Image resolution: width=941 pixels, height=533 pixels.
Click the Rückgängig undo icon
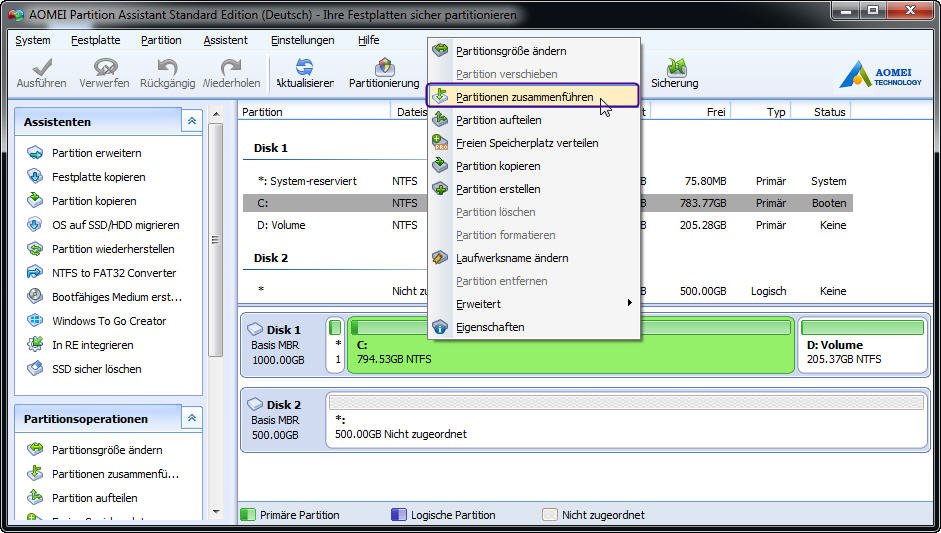167,67
